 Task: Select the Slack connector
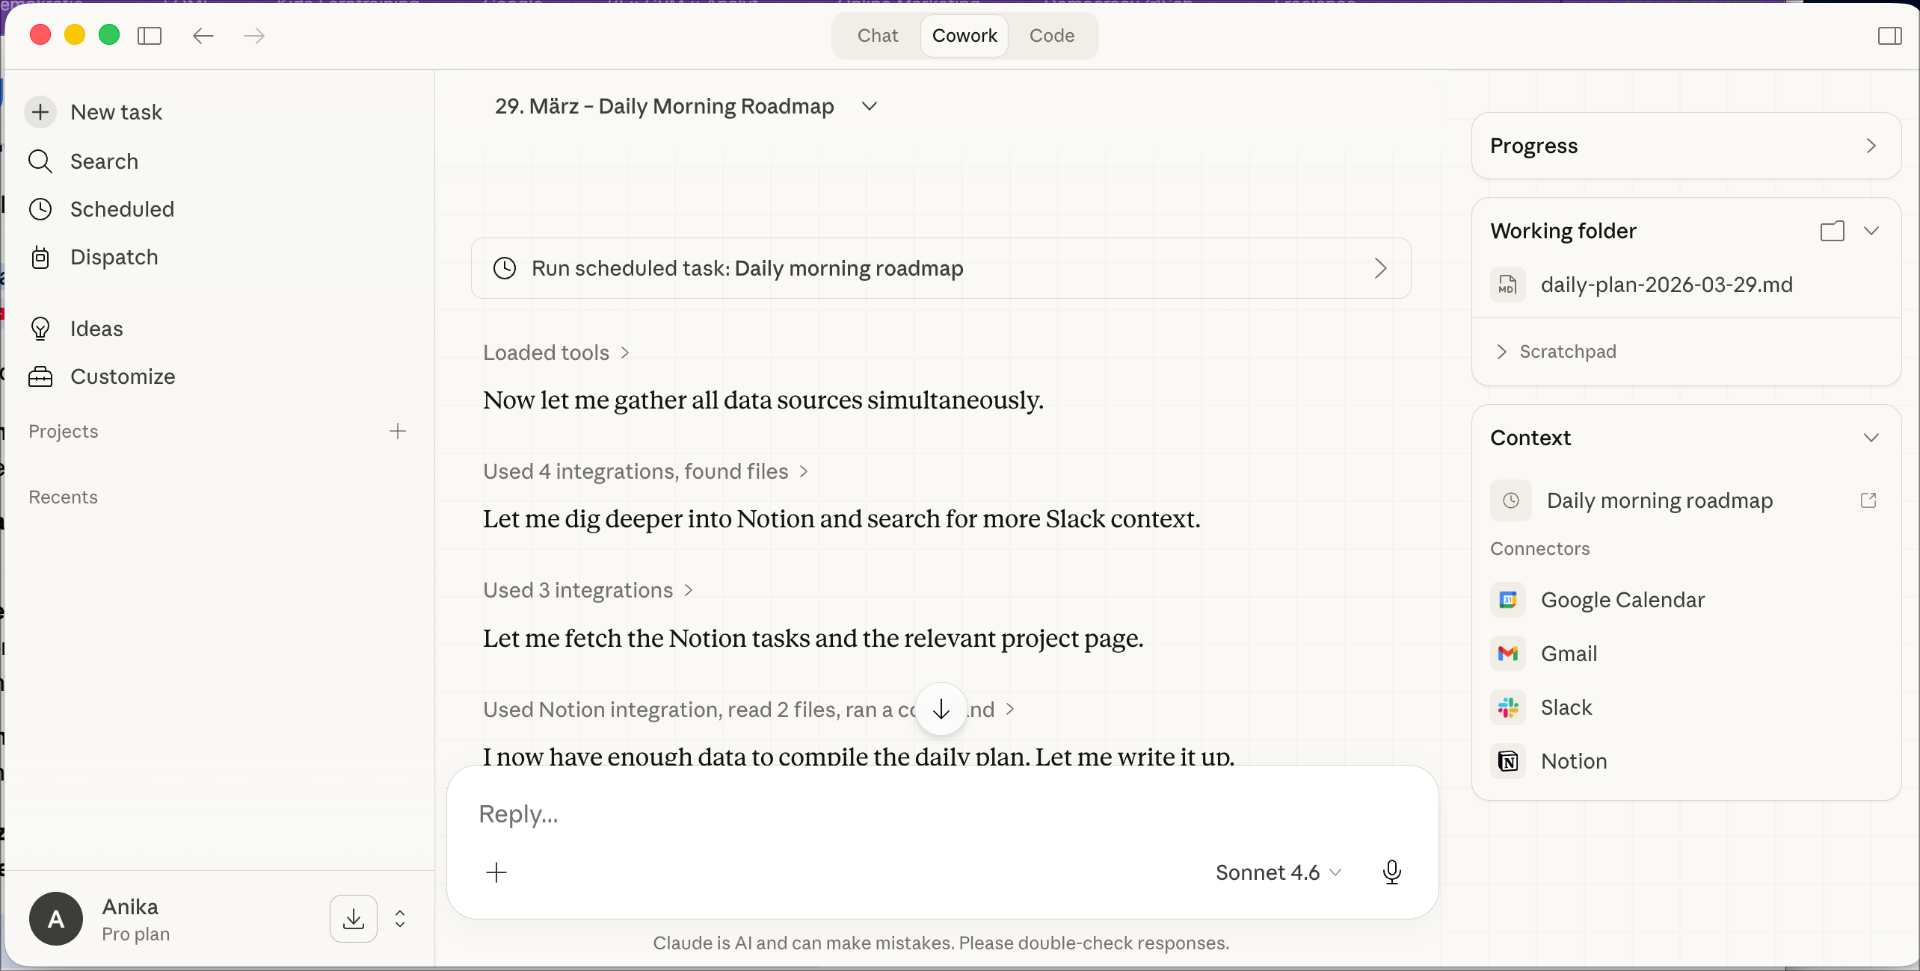(x=1566, y=708)
